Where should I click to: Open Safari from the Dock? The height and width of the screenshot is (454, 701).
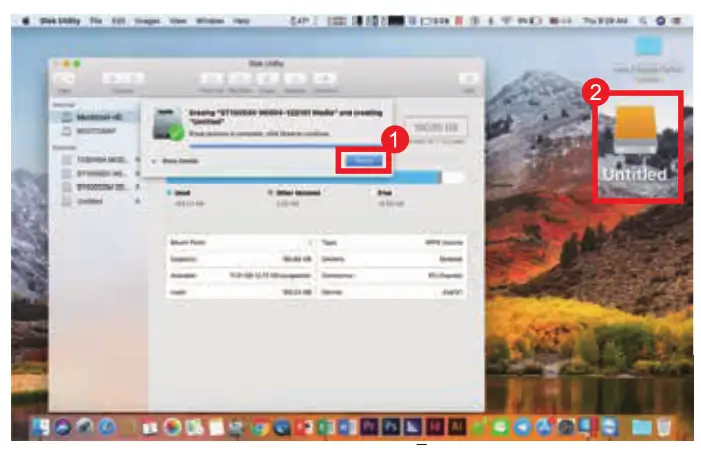point(106,427)
